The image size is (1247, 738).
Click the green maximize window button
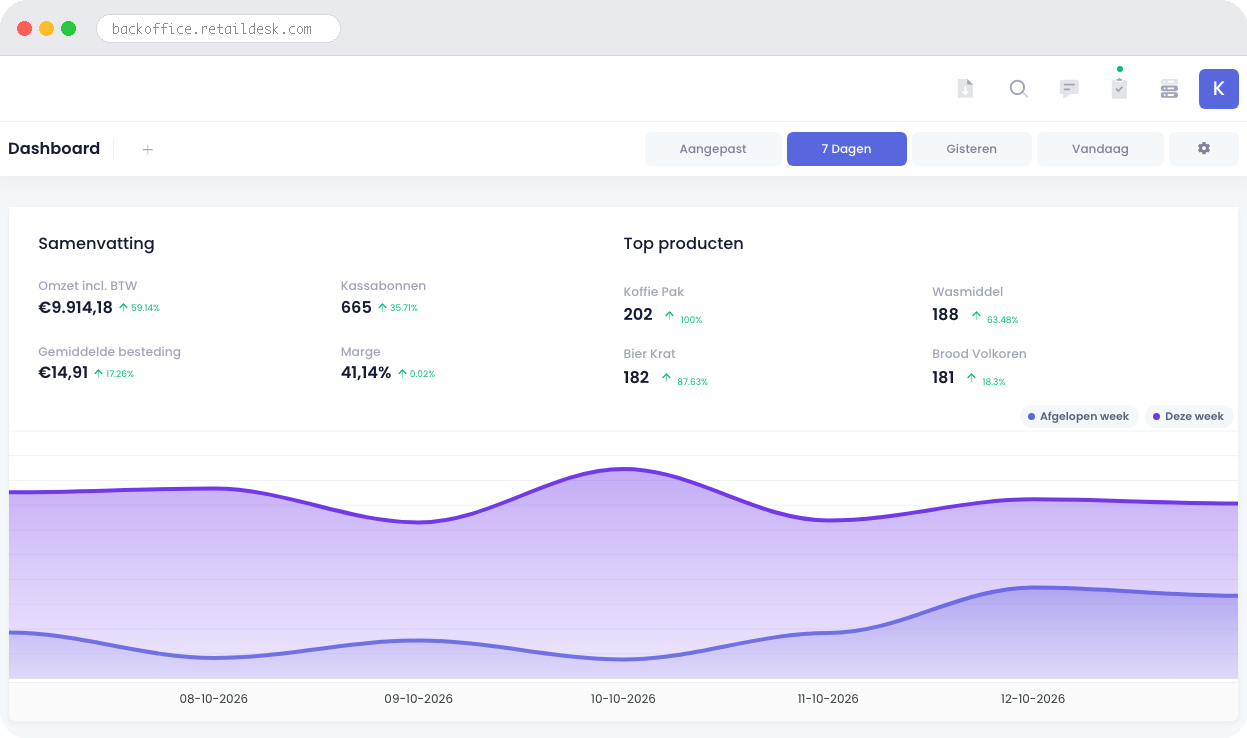pos(69,28)
